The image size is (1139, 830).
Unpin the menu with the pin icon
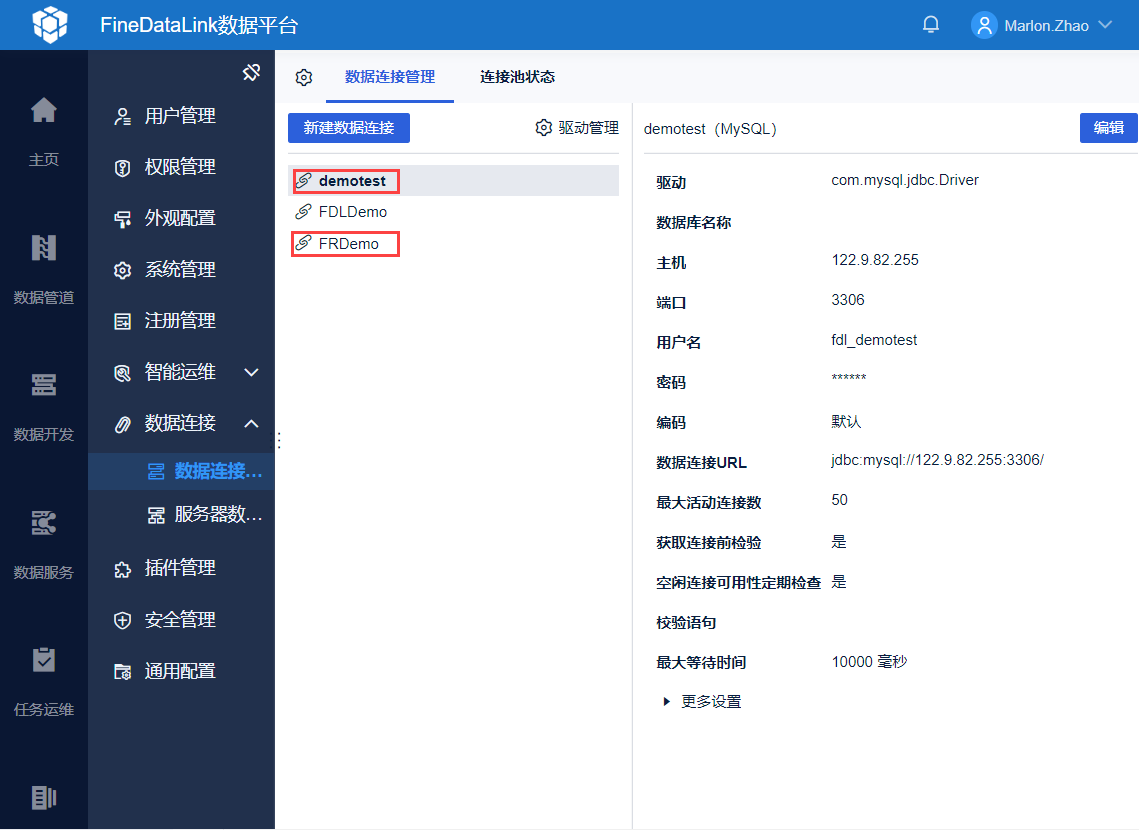251,72
